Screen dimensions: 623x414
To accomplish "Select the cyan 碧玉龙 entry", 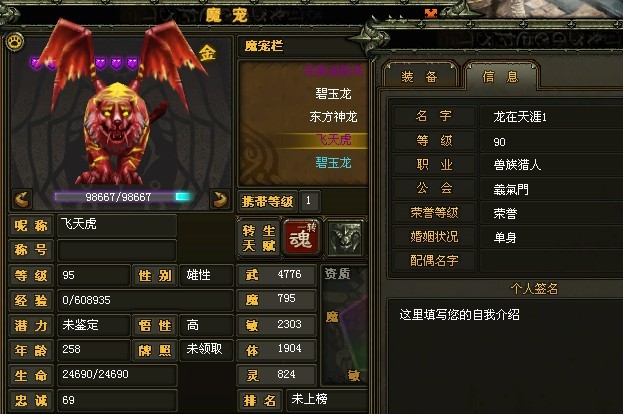I will (x=333, y=162).
